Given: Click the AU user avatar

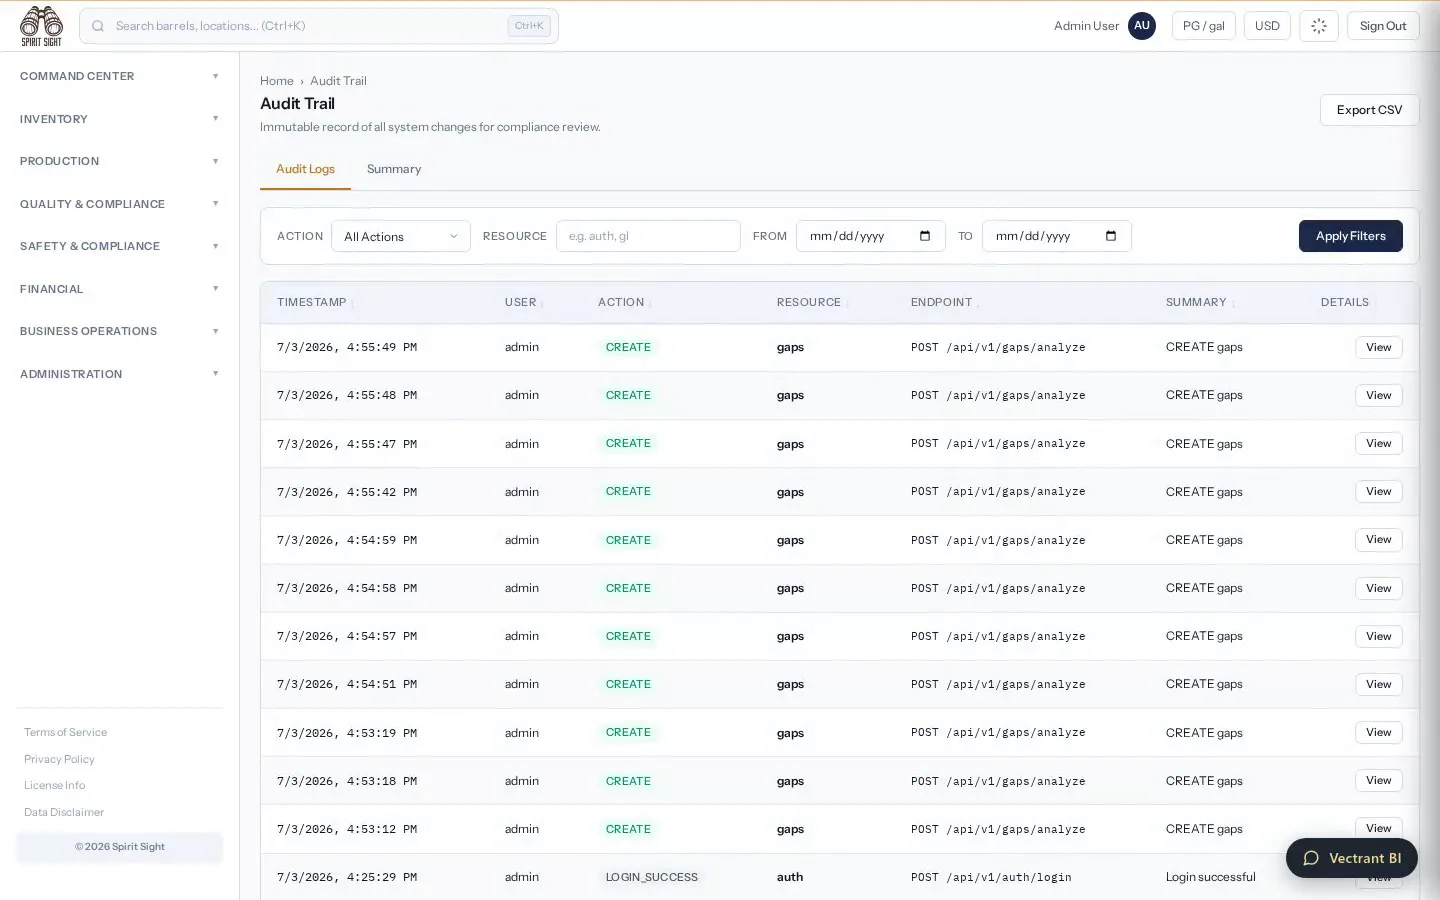Looking at the screenshot, I should point(1142,26).
